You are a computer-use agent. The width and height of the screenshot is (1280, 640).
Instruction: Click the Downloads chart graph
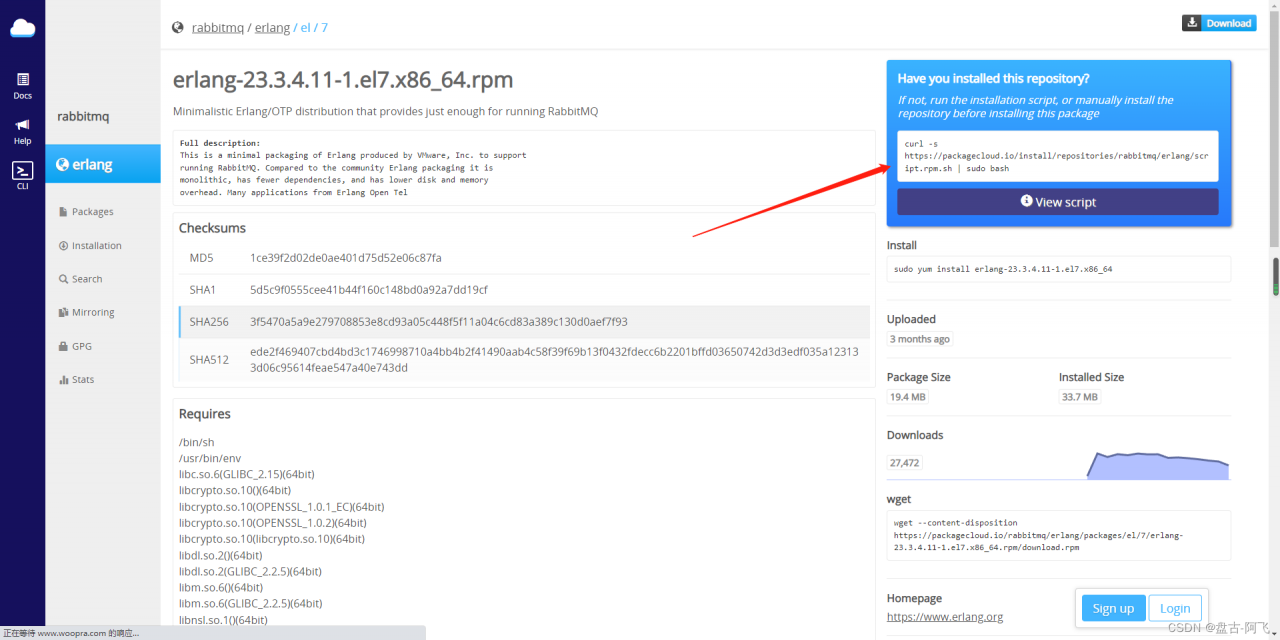[x=1157, y=465]
